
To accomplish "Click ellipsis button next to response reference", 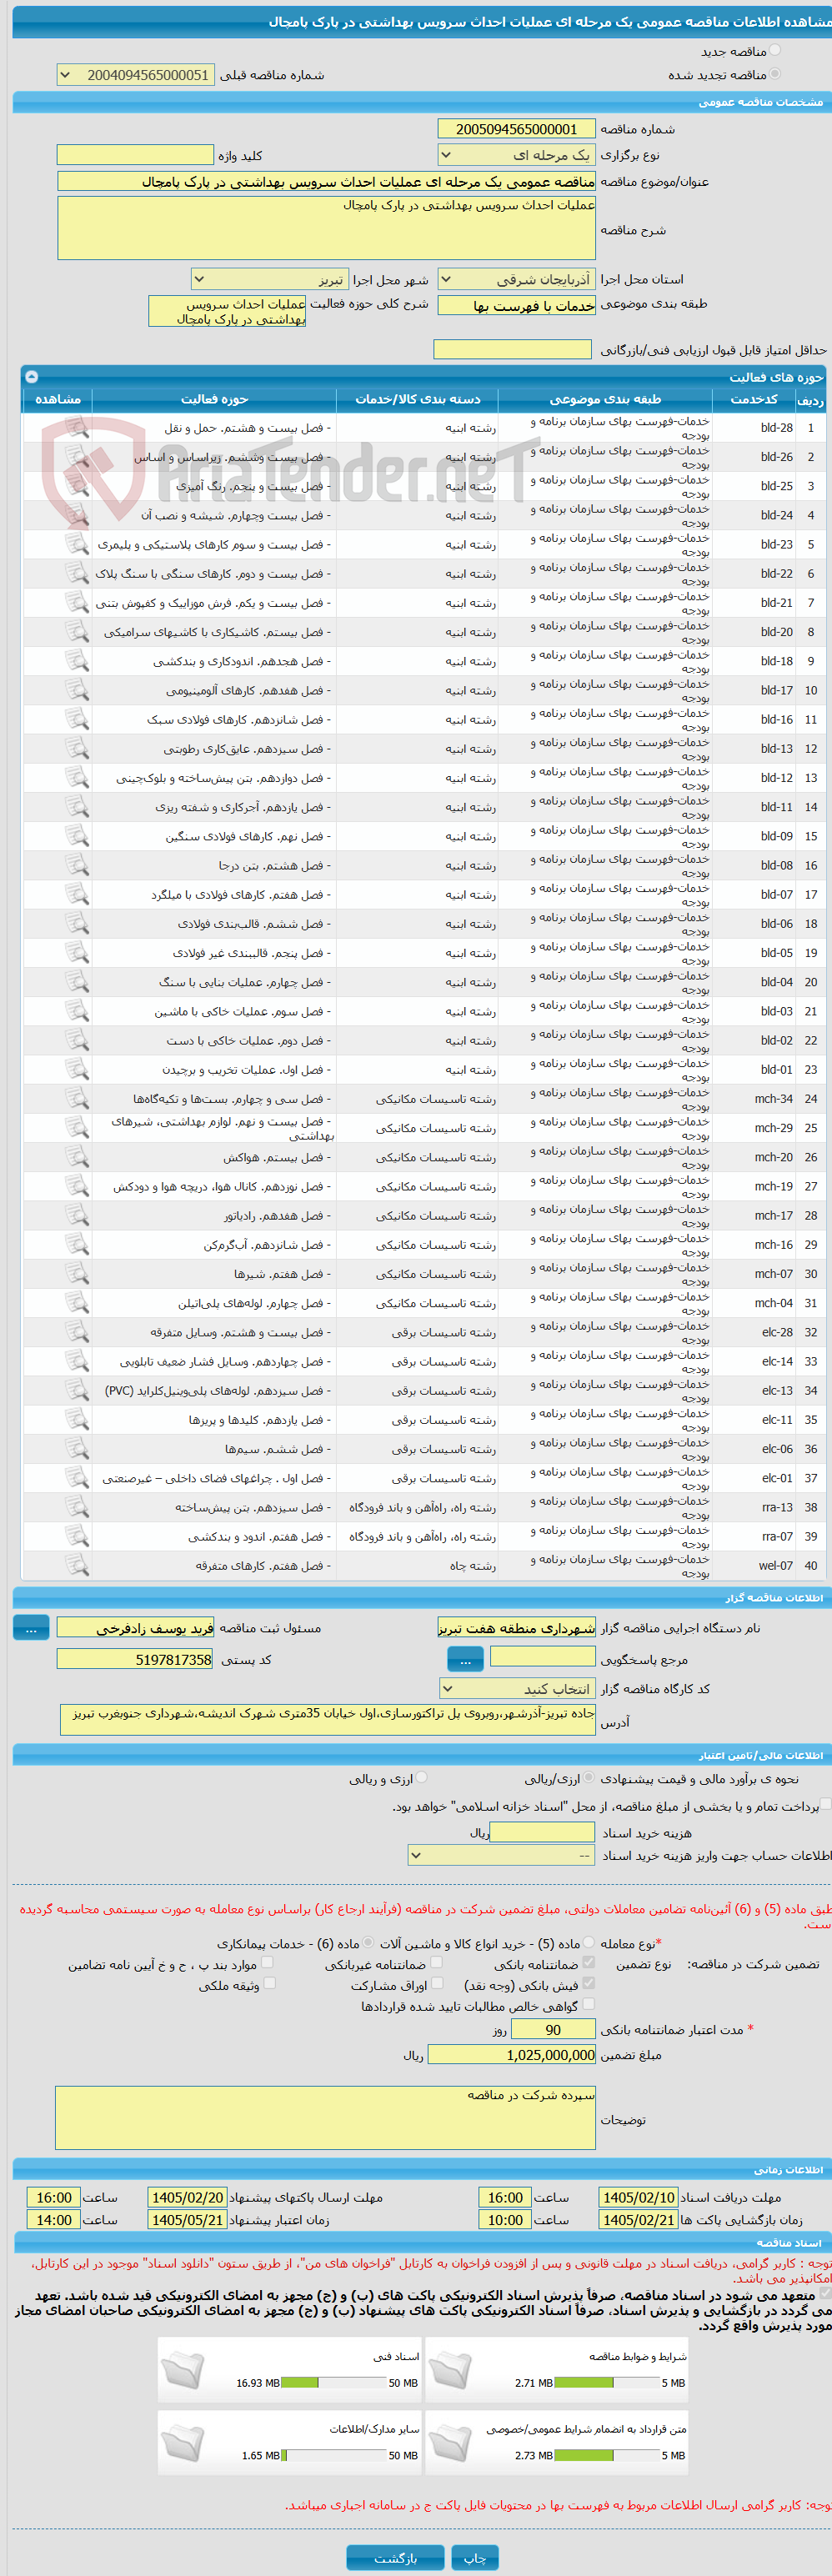I will 465,1659.
